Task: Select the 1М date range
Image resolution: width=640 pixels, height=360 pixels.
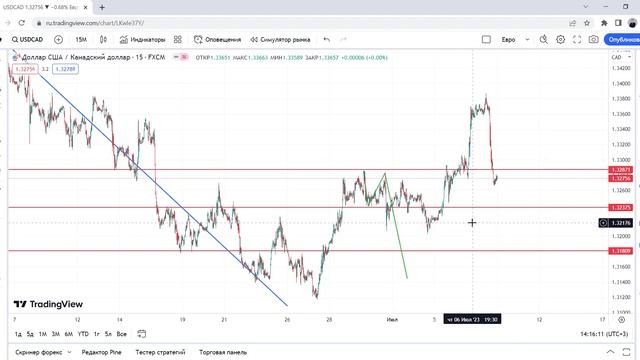Action: click(x=42, y=334)
